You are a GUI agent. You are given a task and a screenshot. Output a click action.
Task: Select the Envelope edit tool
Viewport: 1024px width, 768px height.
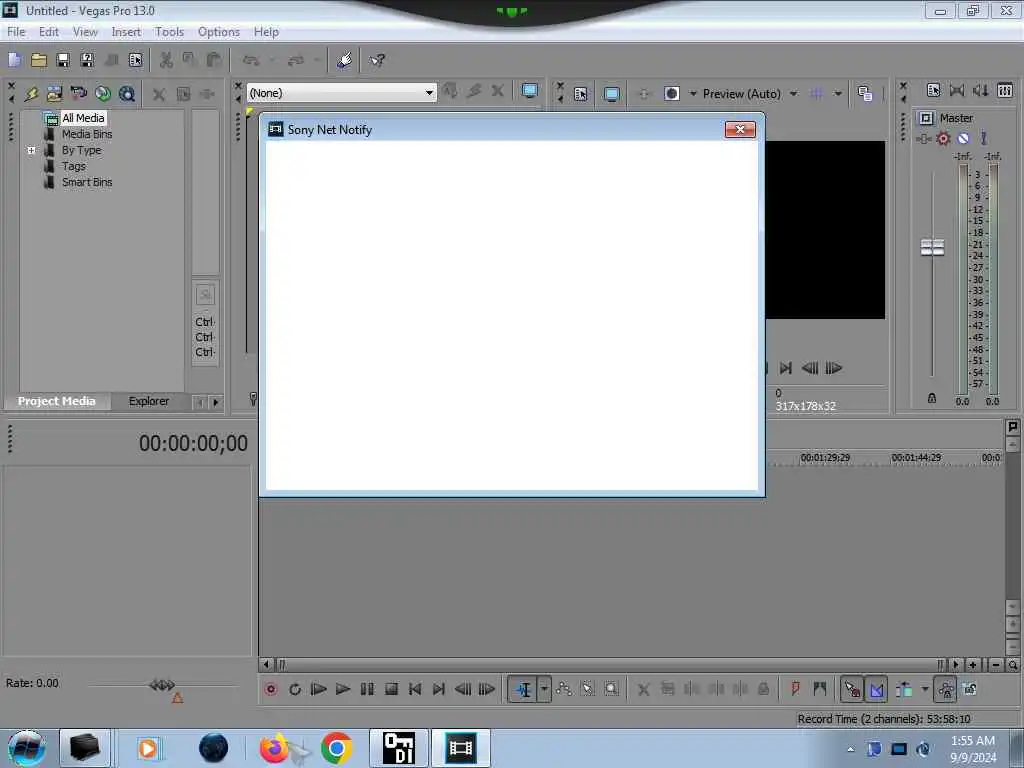coord(564,689)
